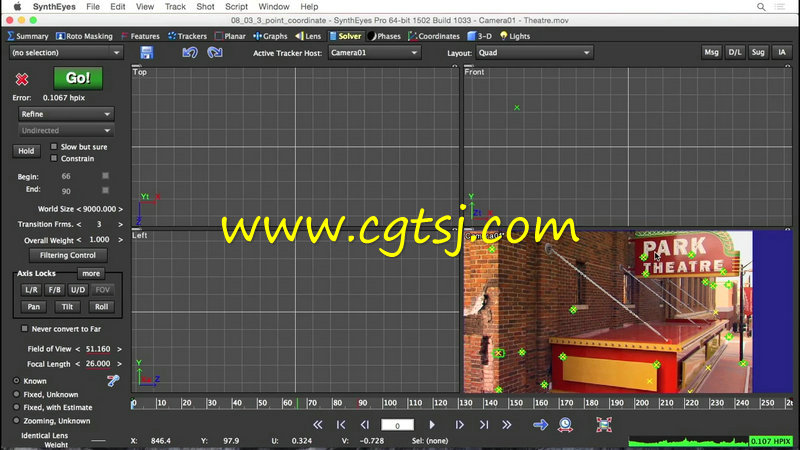Decrease Transition Frms with left arrow
The image size is (800, 450).
[79, 224]
